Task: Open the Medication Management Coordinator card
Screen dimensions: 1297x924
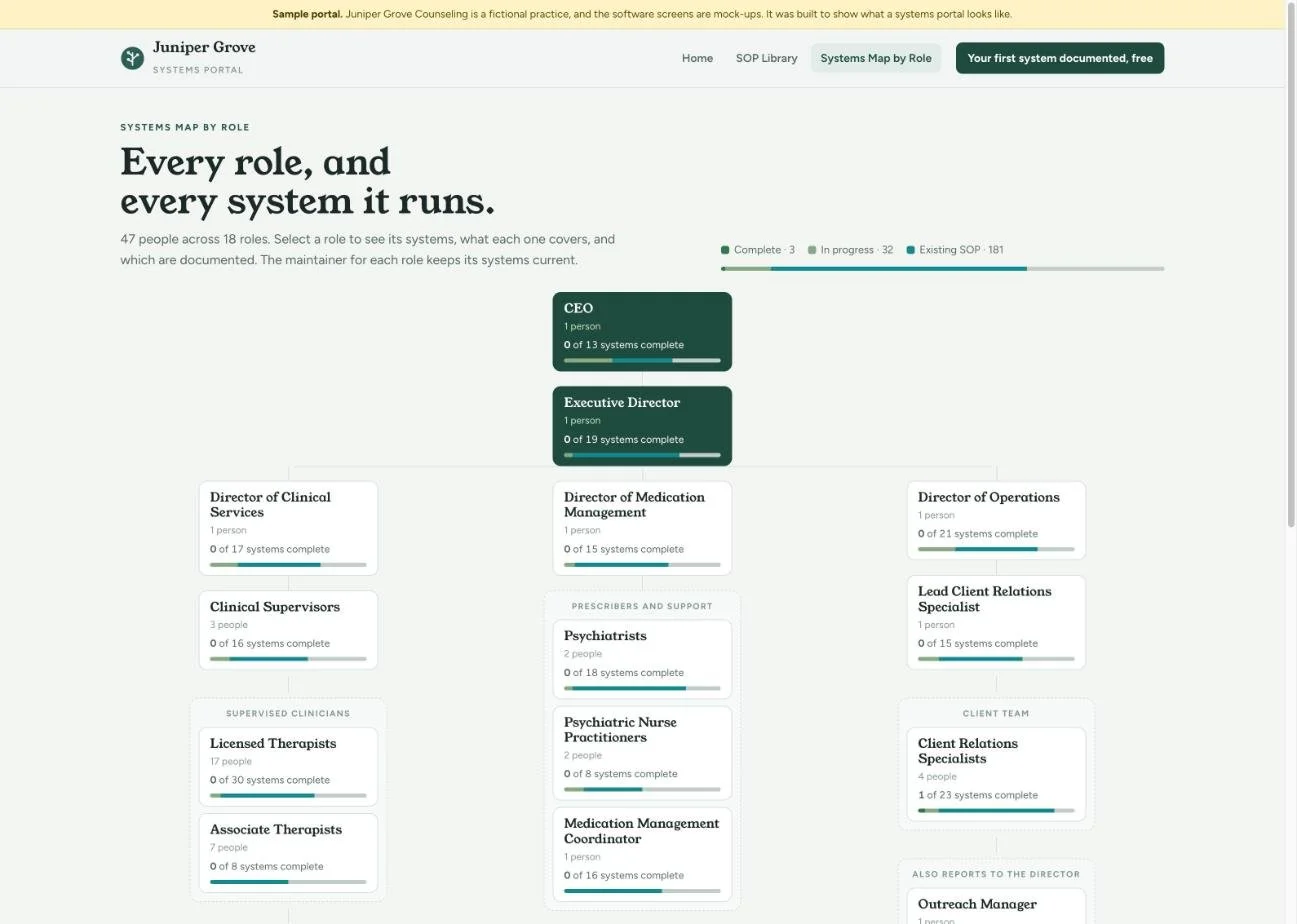Action: (x=642, y=854)
